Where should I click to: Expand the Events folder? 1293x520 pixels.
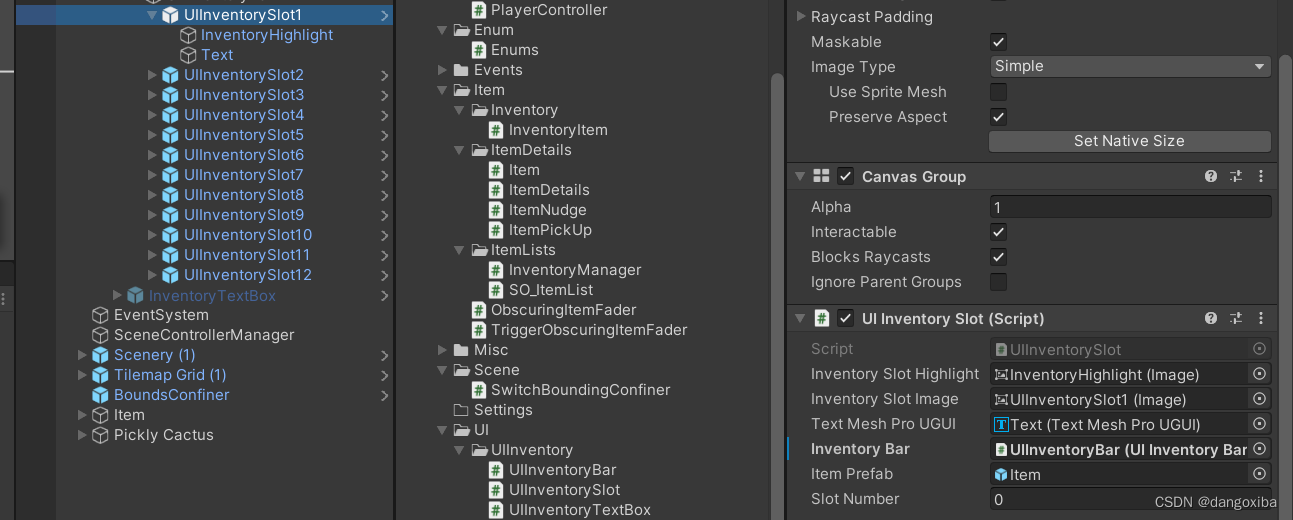click(x=443, y=70)
